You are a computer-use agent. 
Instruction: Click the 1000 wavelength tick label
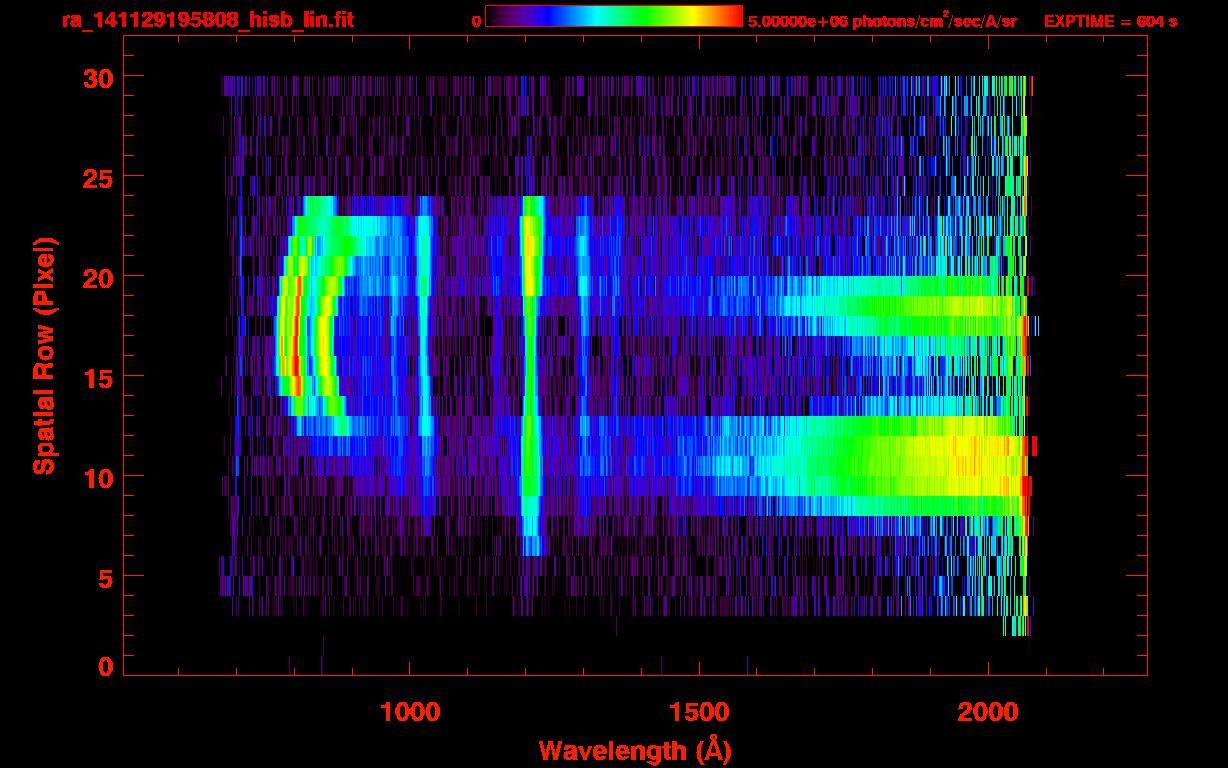410,711
